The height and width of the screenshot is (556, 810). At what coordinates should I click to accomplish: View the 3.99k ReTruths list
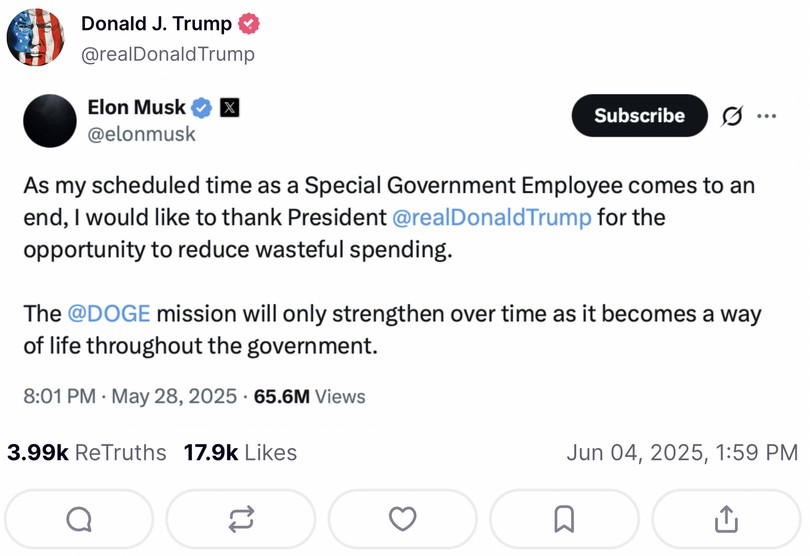click(x=87, y=453)
